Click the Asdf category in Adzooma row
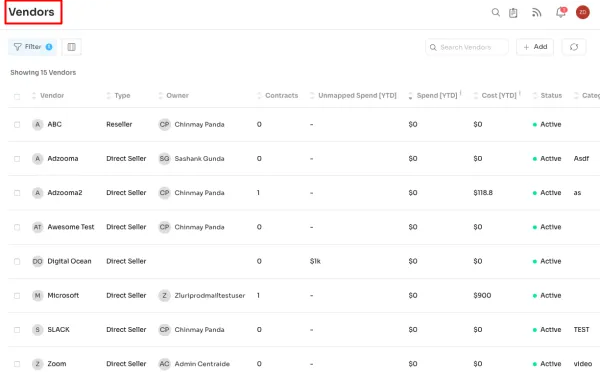 tap(581, 158)
